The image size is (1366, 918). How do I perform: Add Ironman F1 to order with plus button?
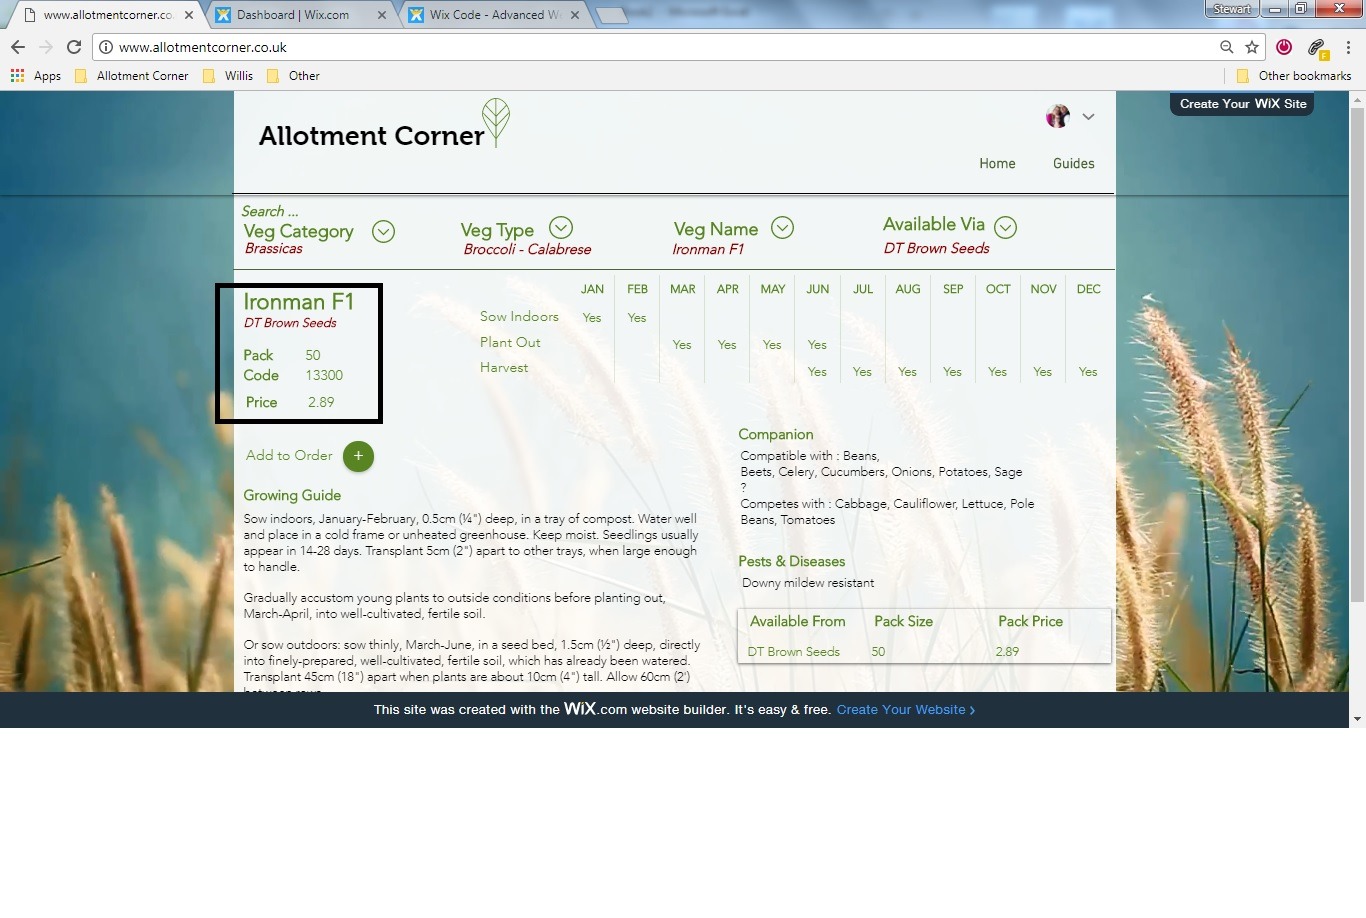pos(358,456)
